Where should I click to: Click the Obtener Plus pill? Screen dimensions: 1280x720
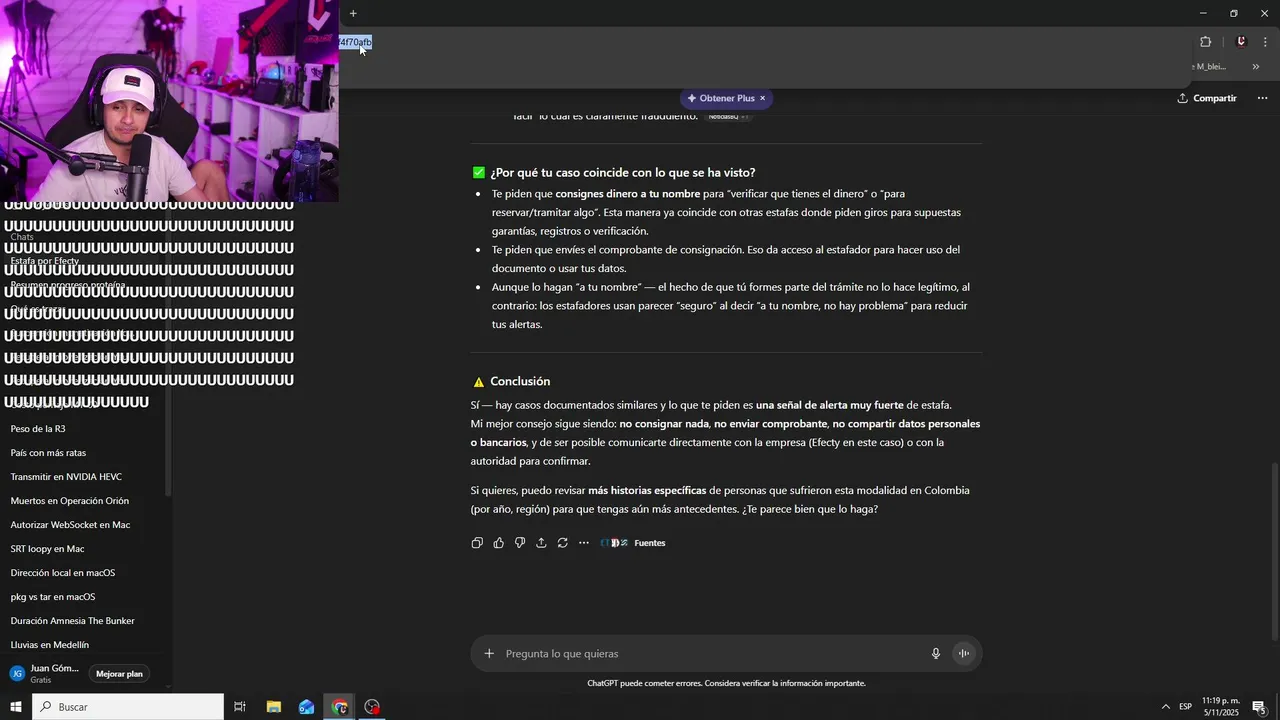[x=721, y=98]
